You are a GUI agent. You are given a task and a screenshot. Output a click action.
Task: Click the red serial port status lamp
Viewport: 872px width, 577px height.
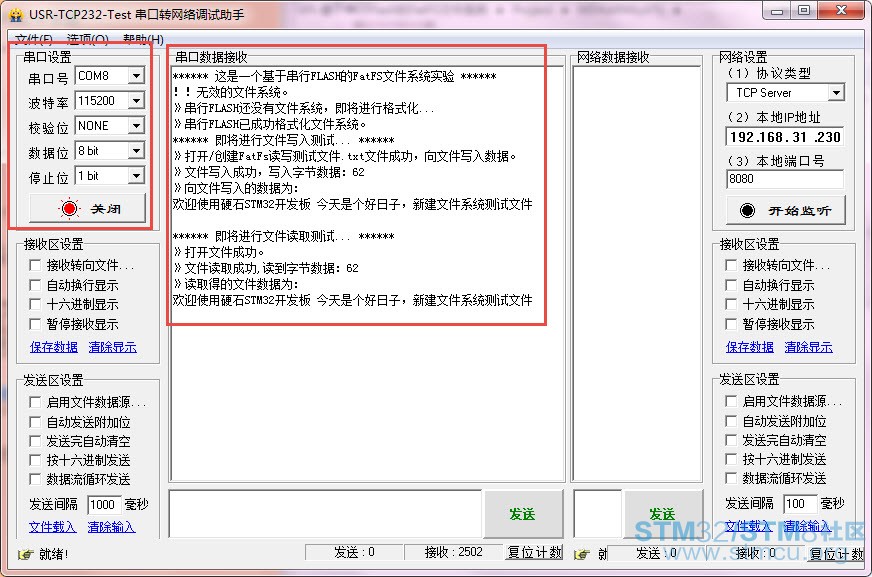click(x=70, y=208)
